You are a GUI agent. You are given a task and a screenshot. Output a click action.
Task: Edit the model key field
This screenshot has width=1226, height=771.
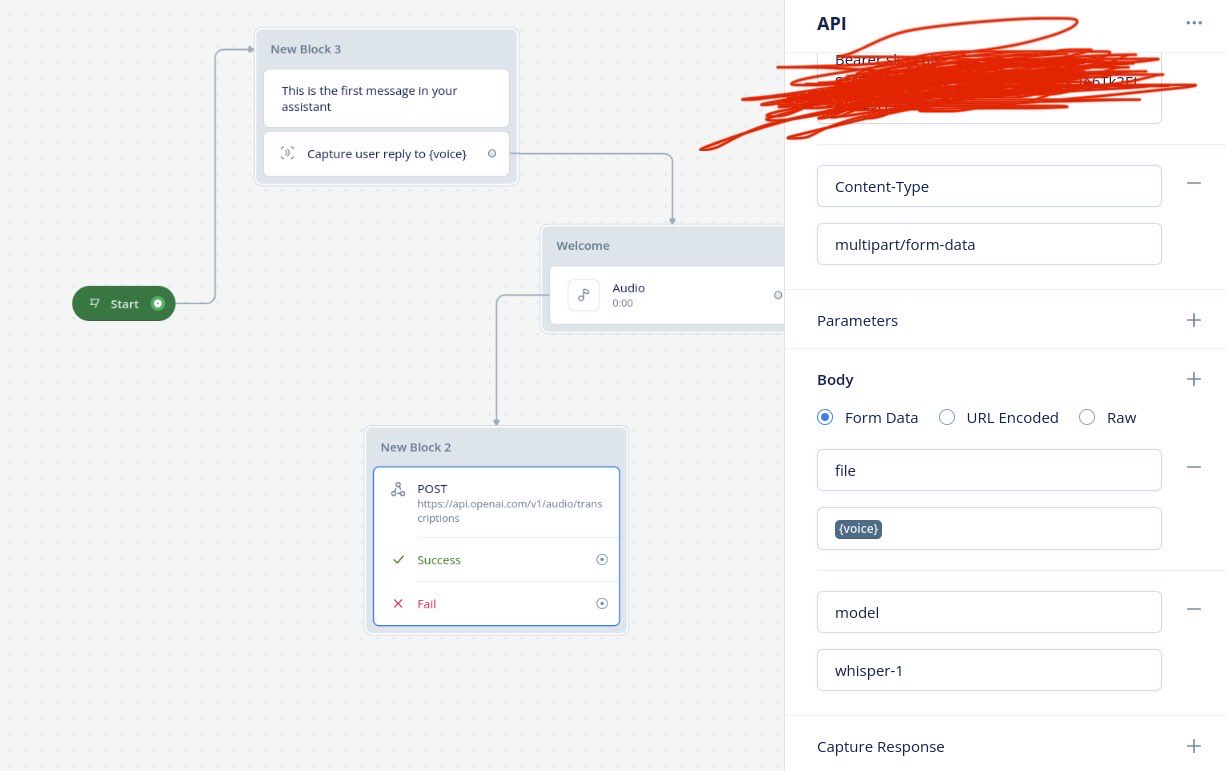point(989,612)
